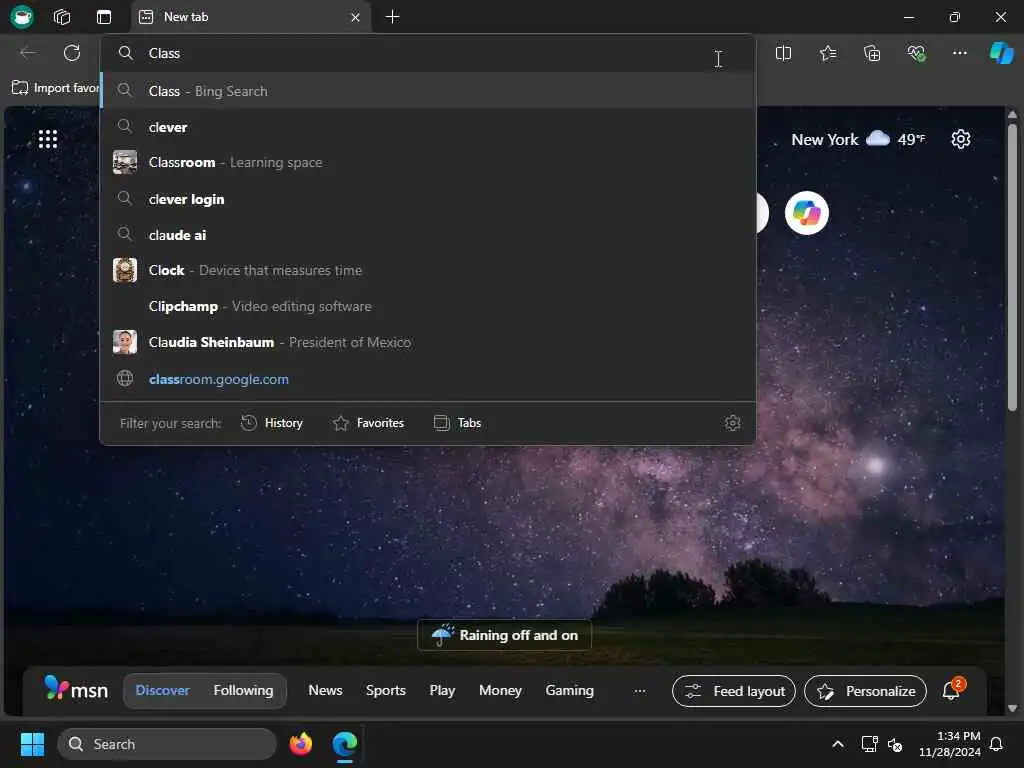
Task: Select Classroom - Learning space suggestion
Action: (x=428, y=163)
